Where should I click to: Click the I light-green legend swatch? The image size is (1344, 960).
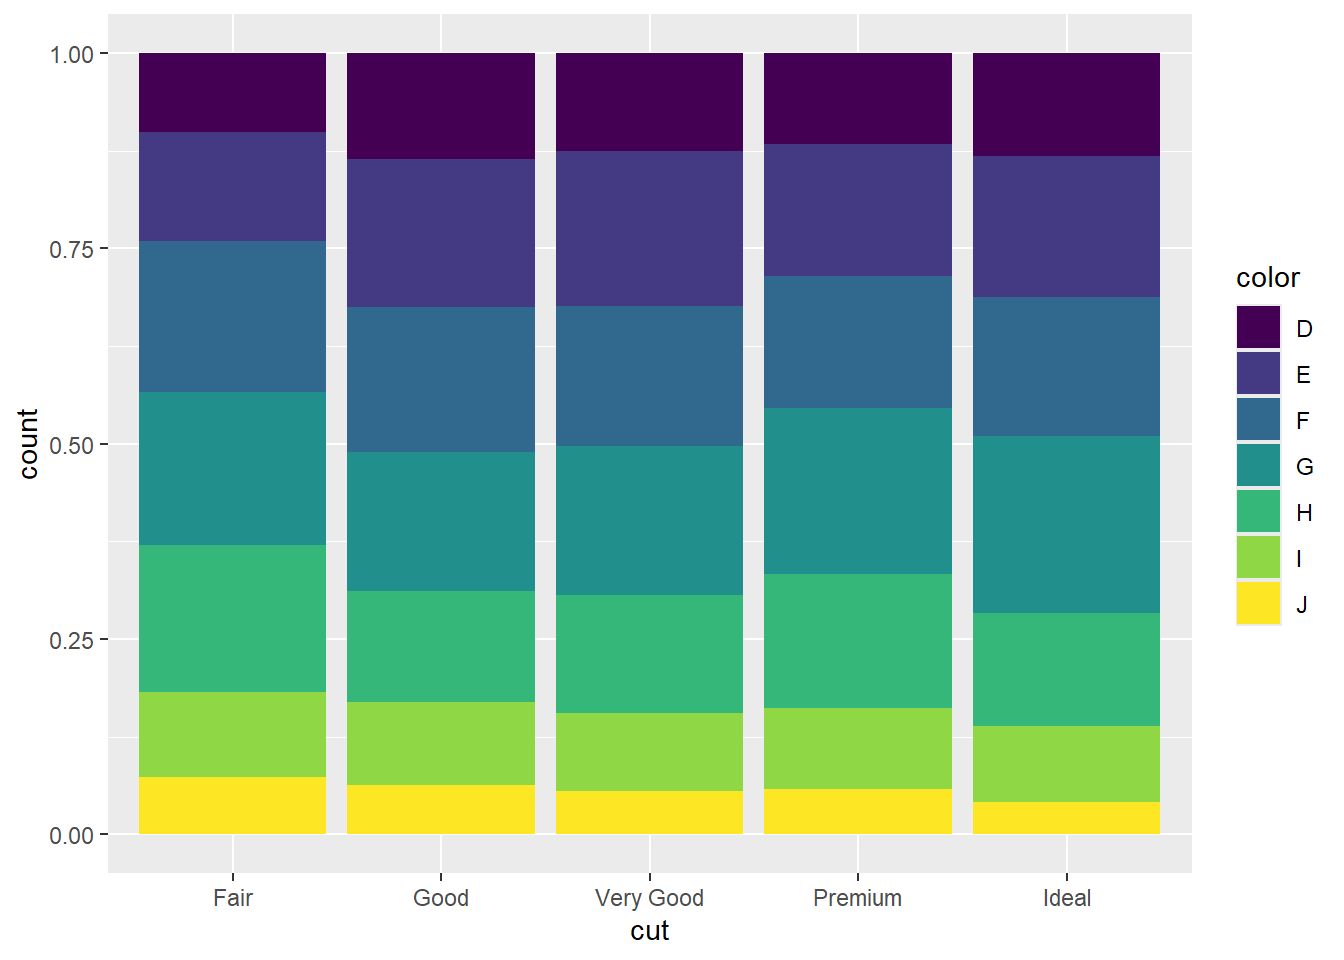(1258, 558)
